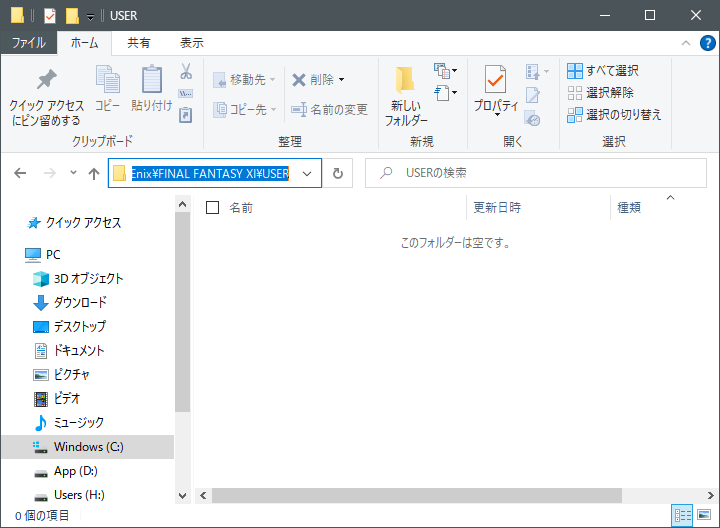Viewport: 720px width, 528px height.
Task: Switch to details view icon in status bar
Action: coord(682,515)
